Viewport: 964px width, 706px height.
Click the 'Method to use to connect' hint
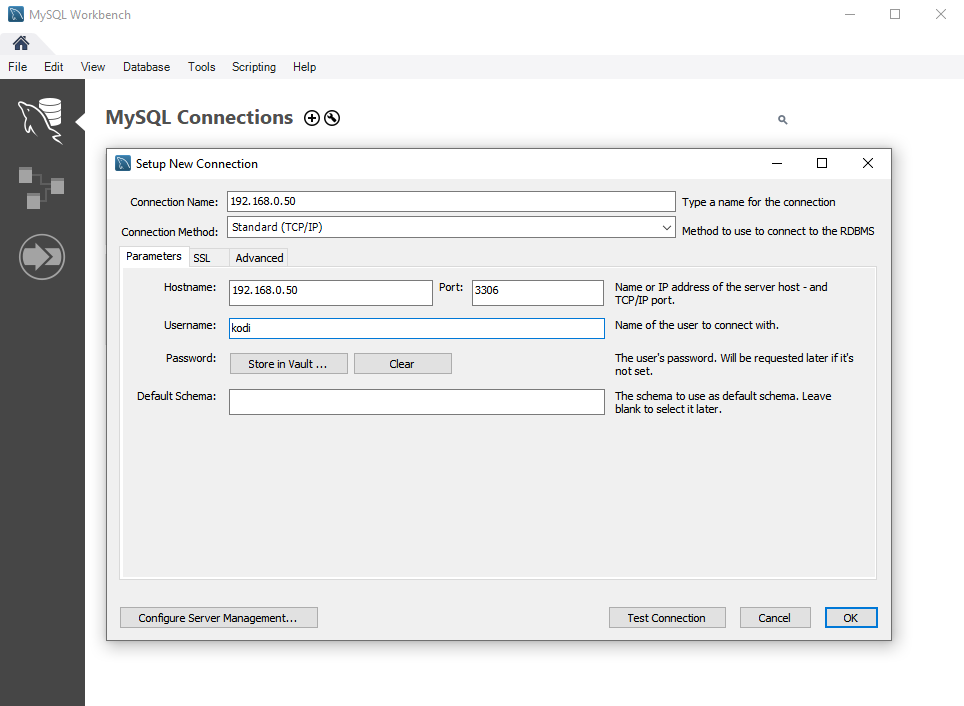pyautogui.click(x=778, y=231)
